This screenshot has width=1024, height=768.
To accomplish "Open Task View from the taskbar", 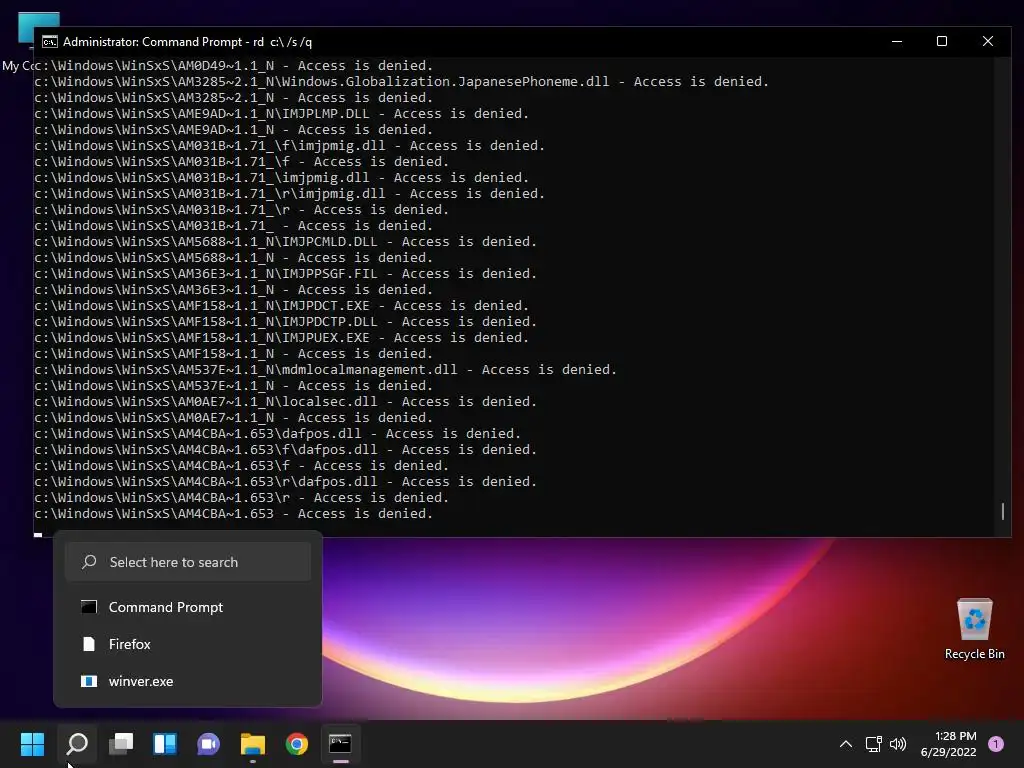I will tap(121, 744).
